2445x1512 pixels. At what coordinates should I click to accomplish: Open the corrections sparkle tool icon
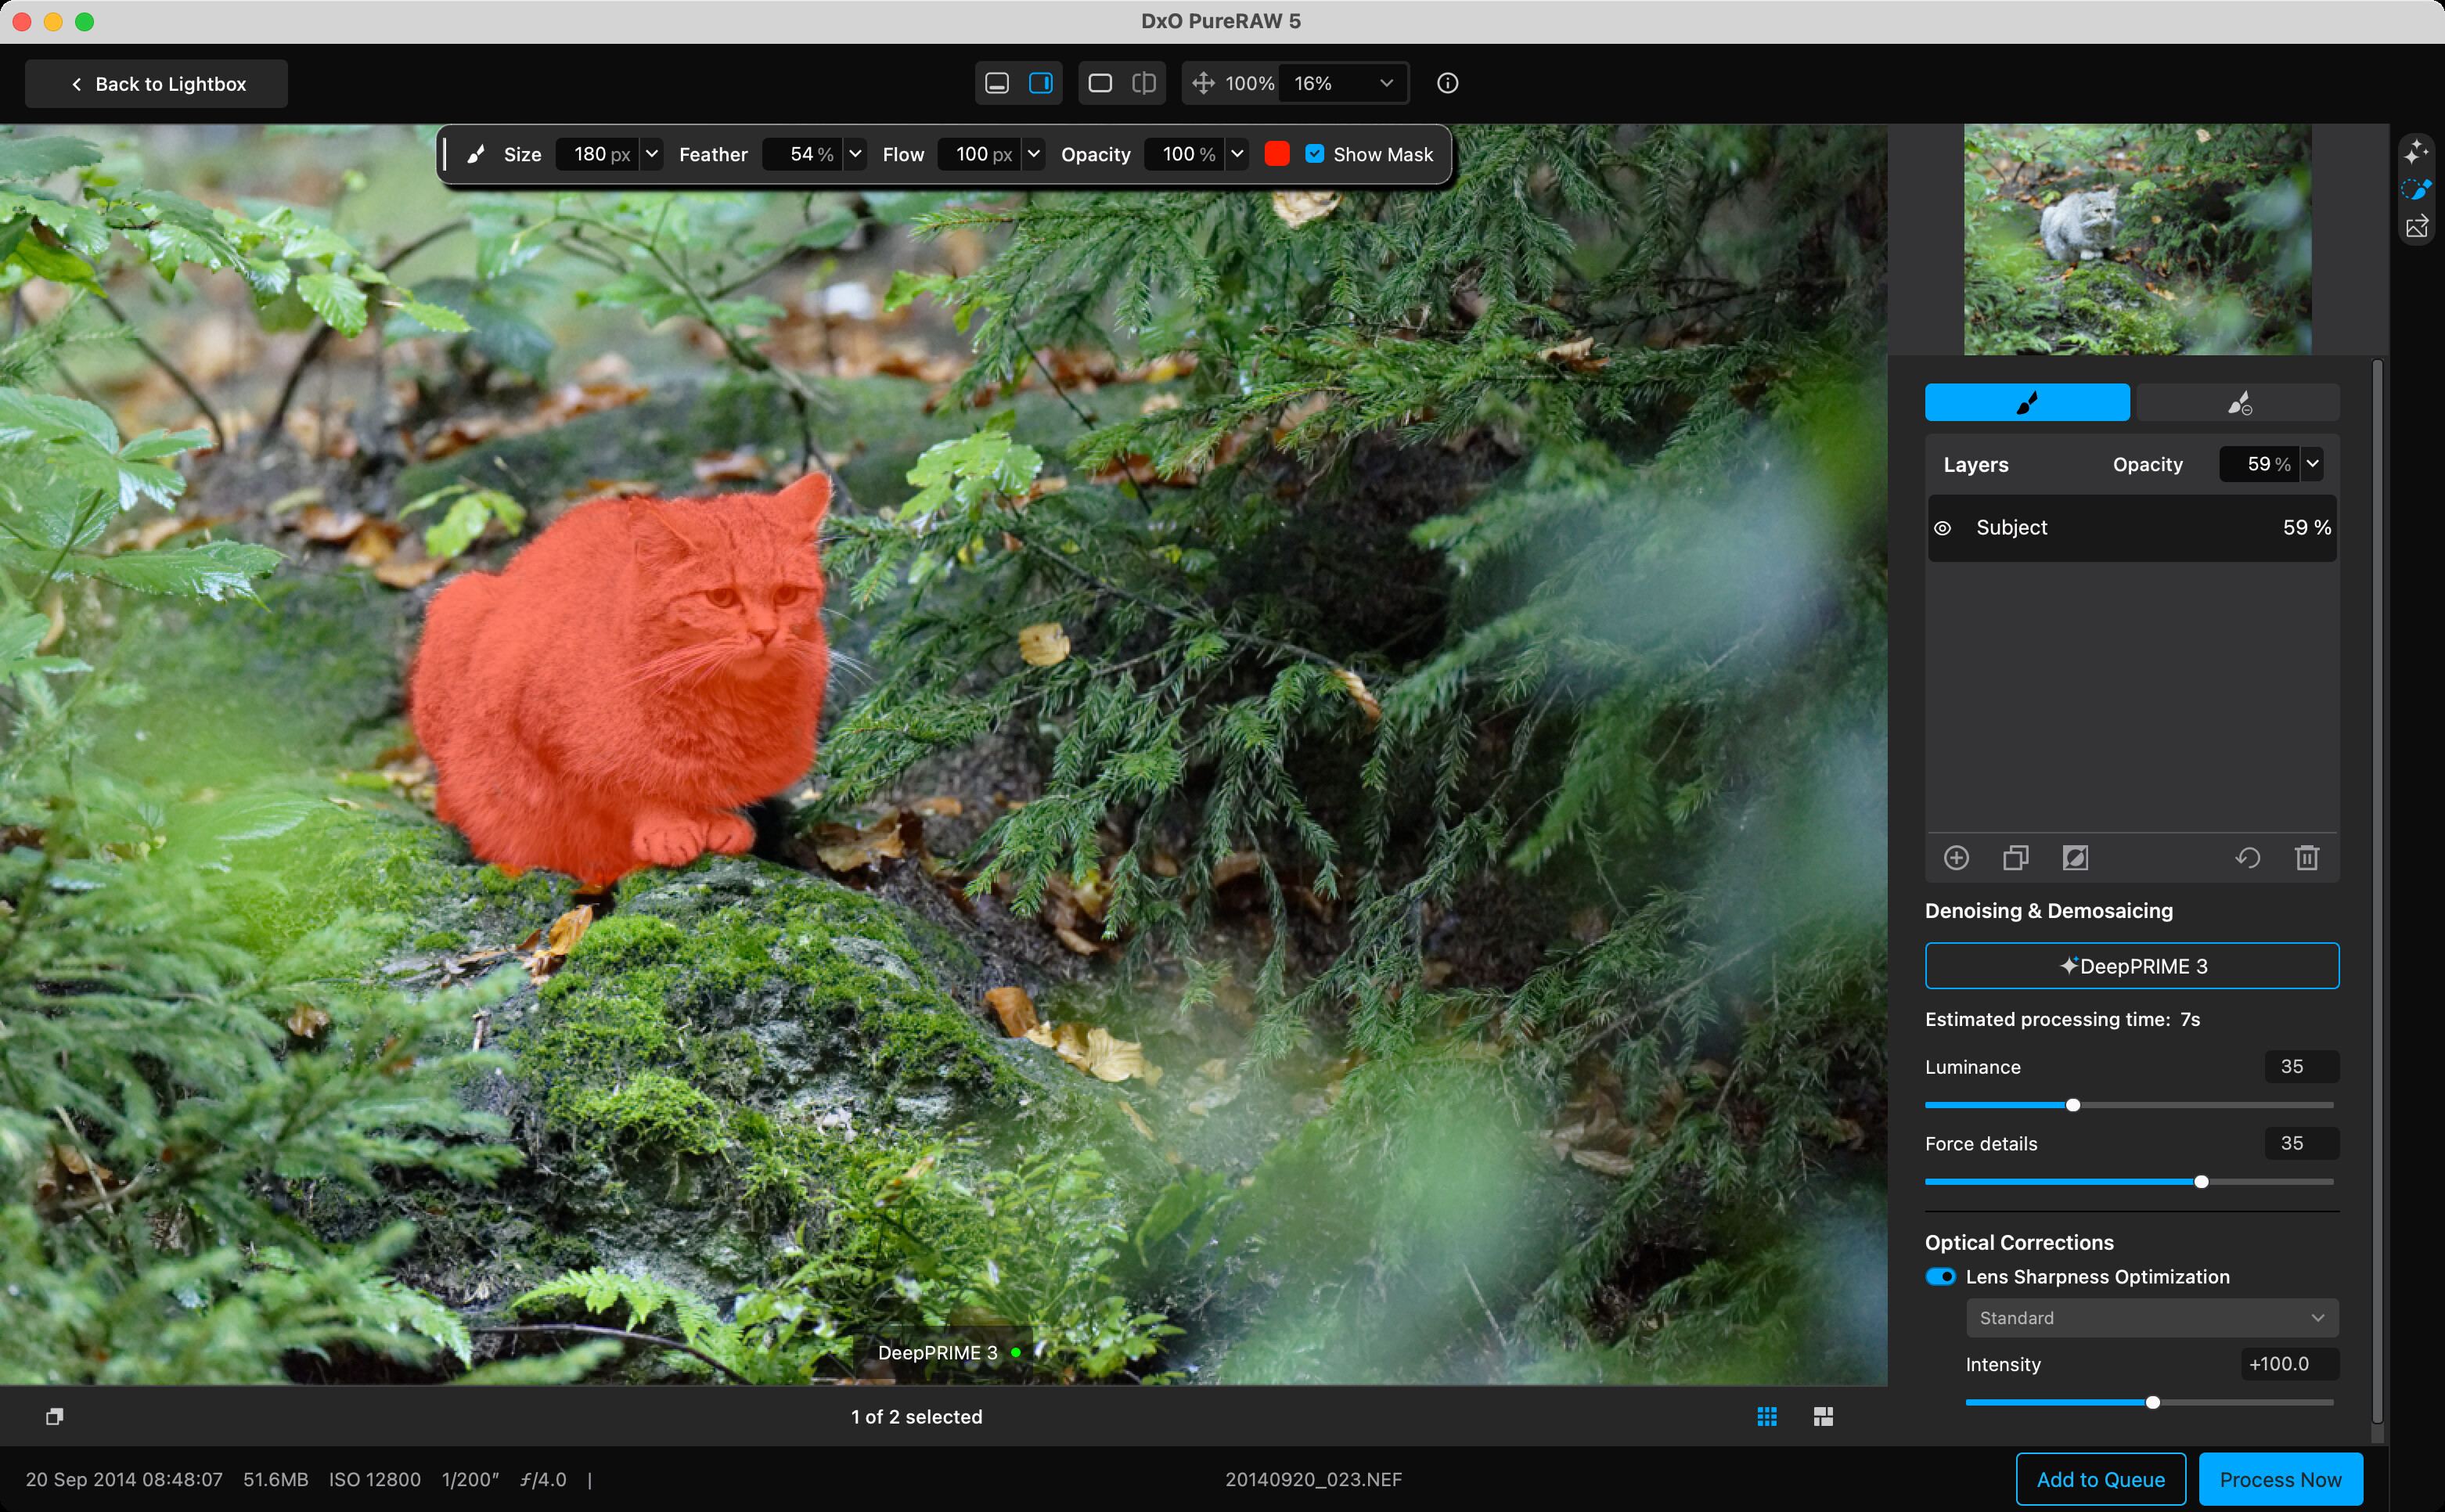(2417, 151)
